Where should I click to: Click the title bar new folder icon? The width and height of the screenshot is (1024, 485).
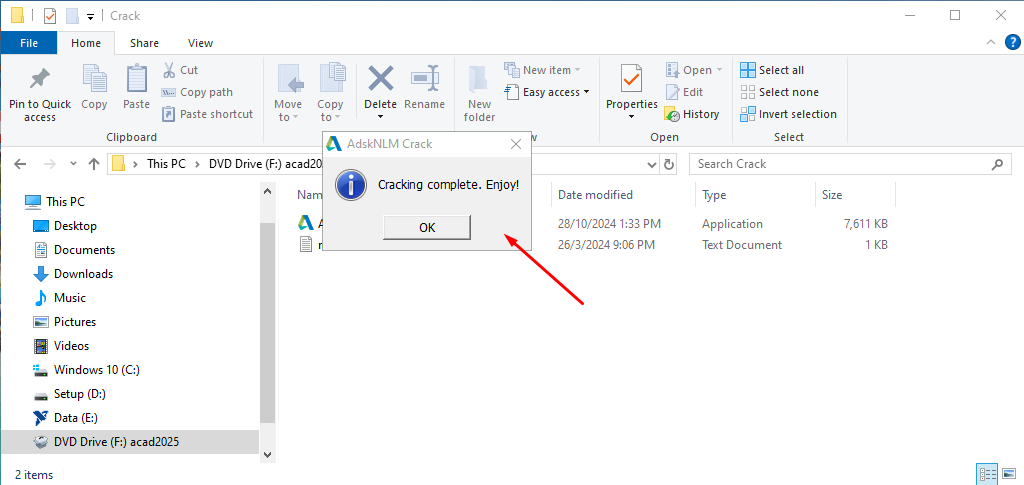pos(72,16)
